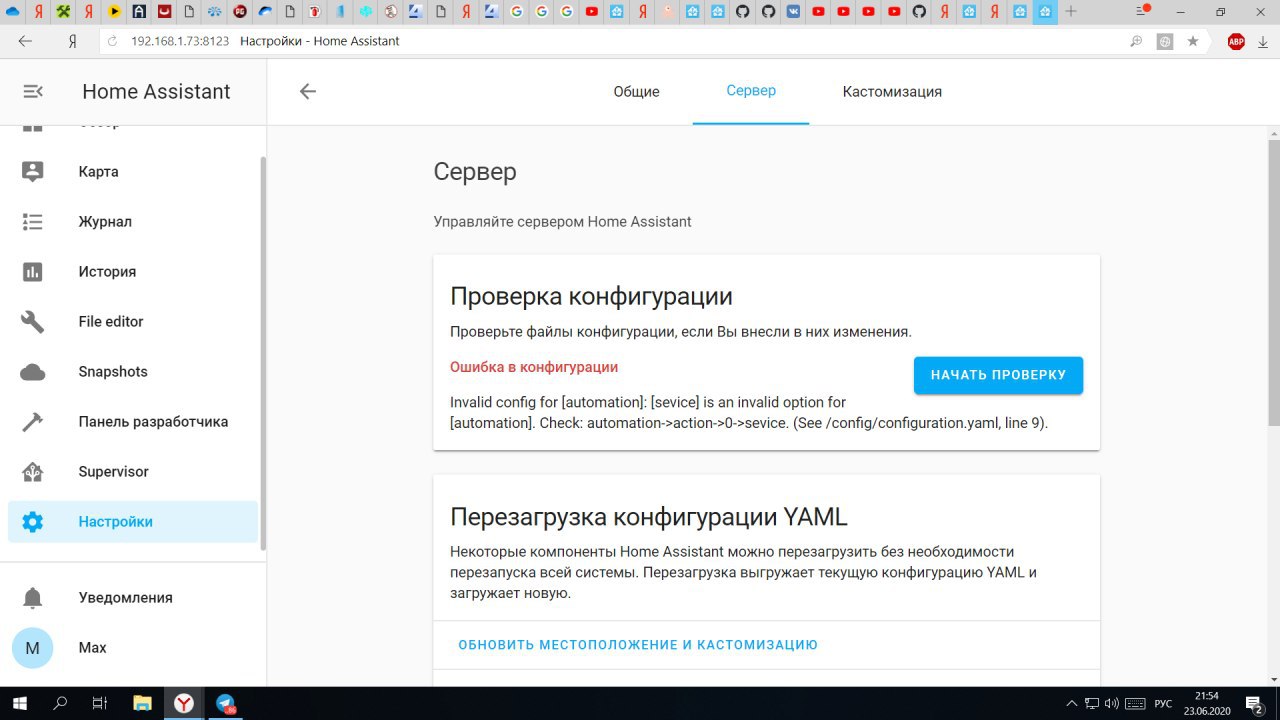
Task: Open История in the sidebar
Action: coord(133,272)
